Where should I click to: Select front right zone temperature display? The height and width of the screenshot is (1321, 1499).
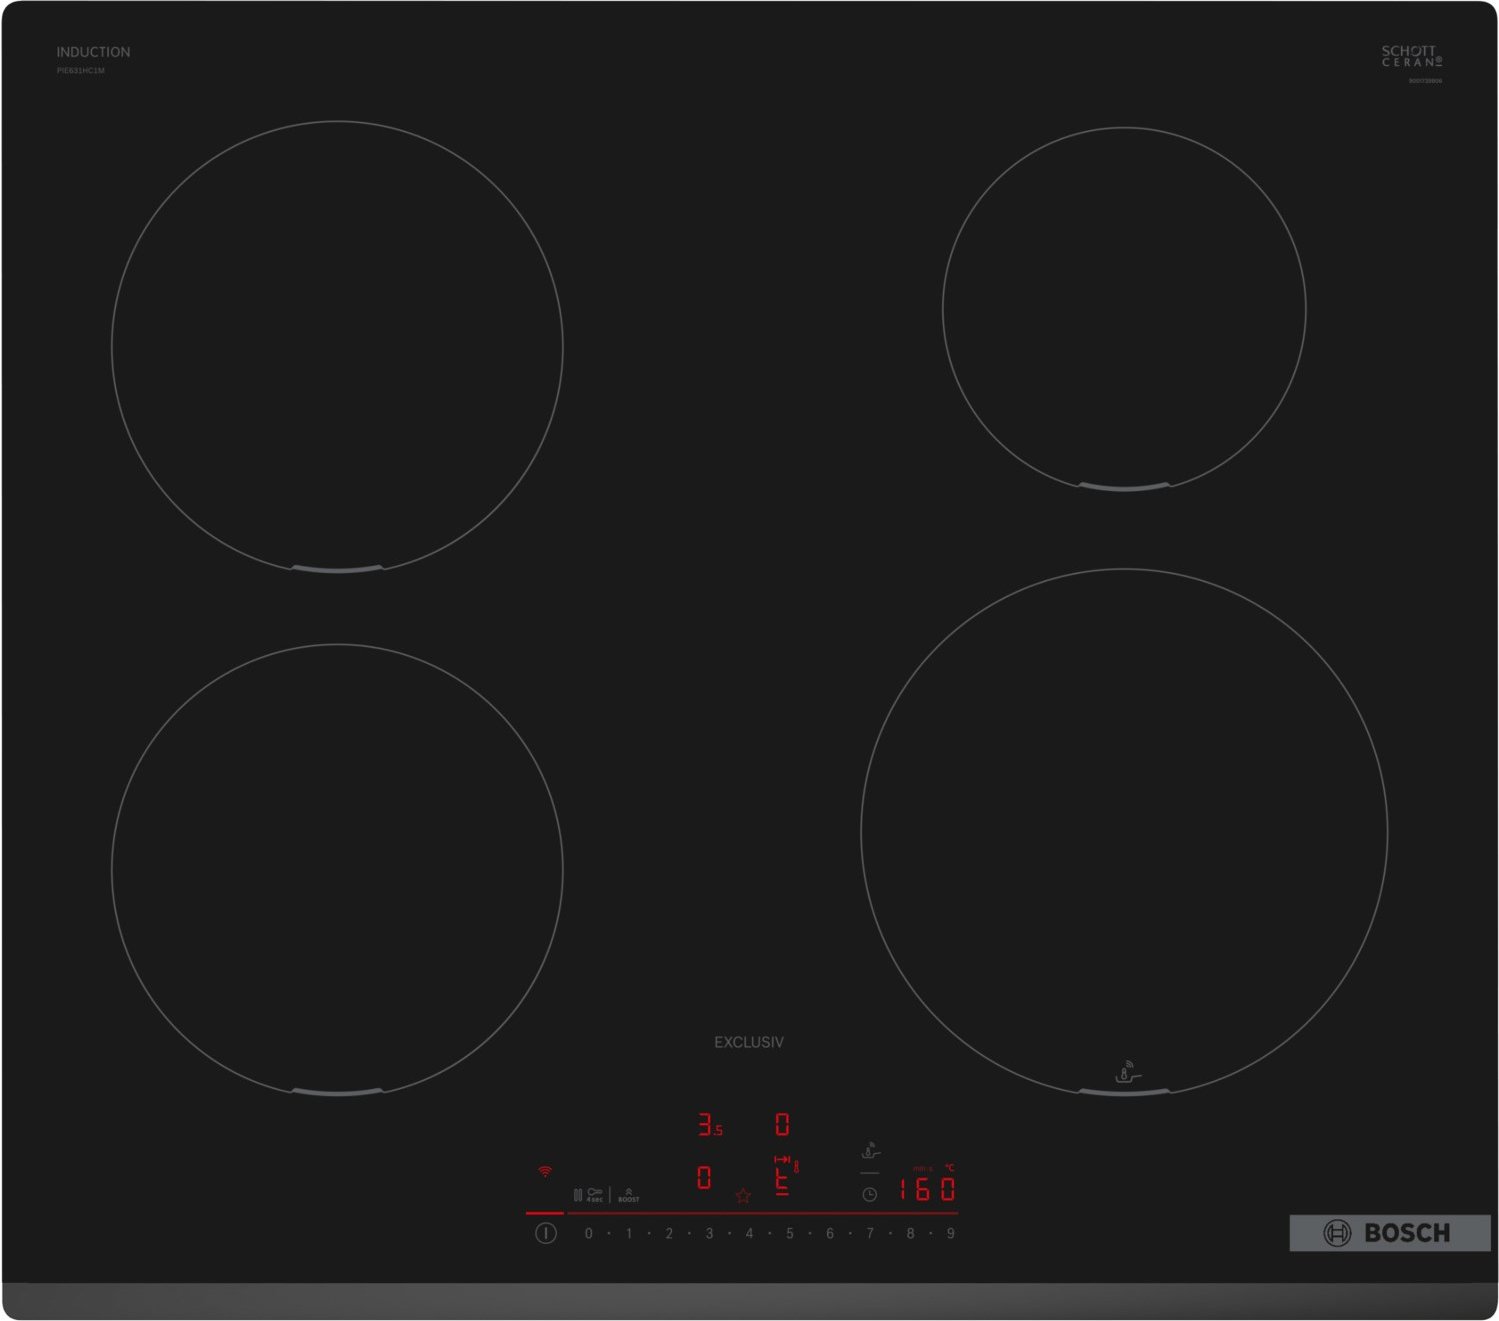click(783, 1177)
